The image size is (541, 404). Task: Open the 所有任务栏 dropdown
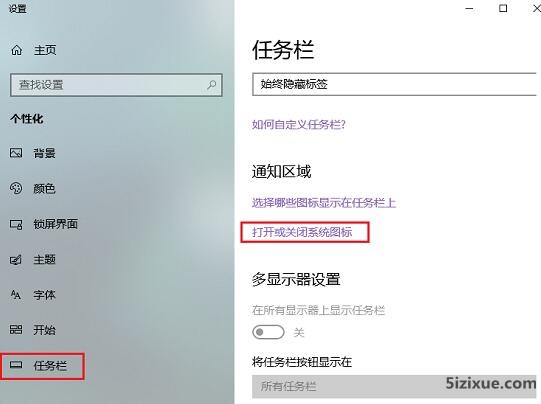click(x=394, y=386)
